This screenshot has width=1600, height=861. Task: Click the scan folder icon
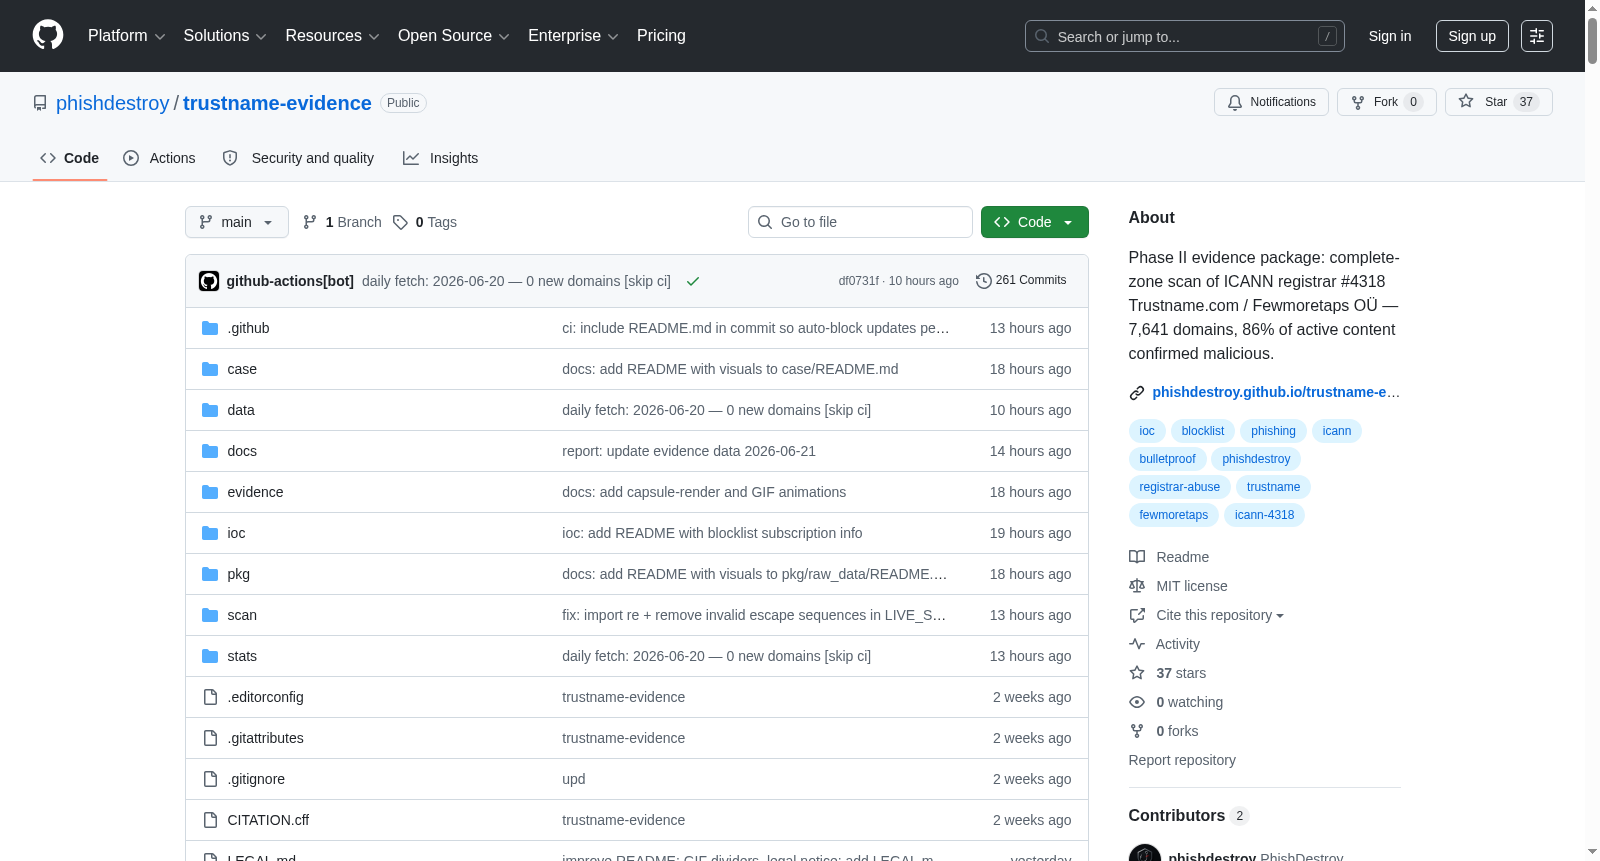(x=210, y=615)
